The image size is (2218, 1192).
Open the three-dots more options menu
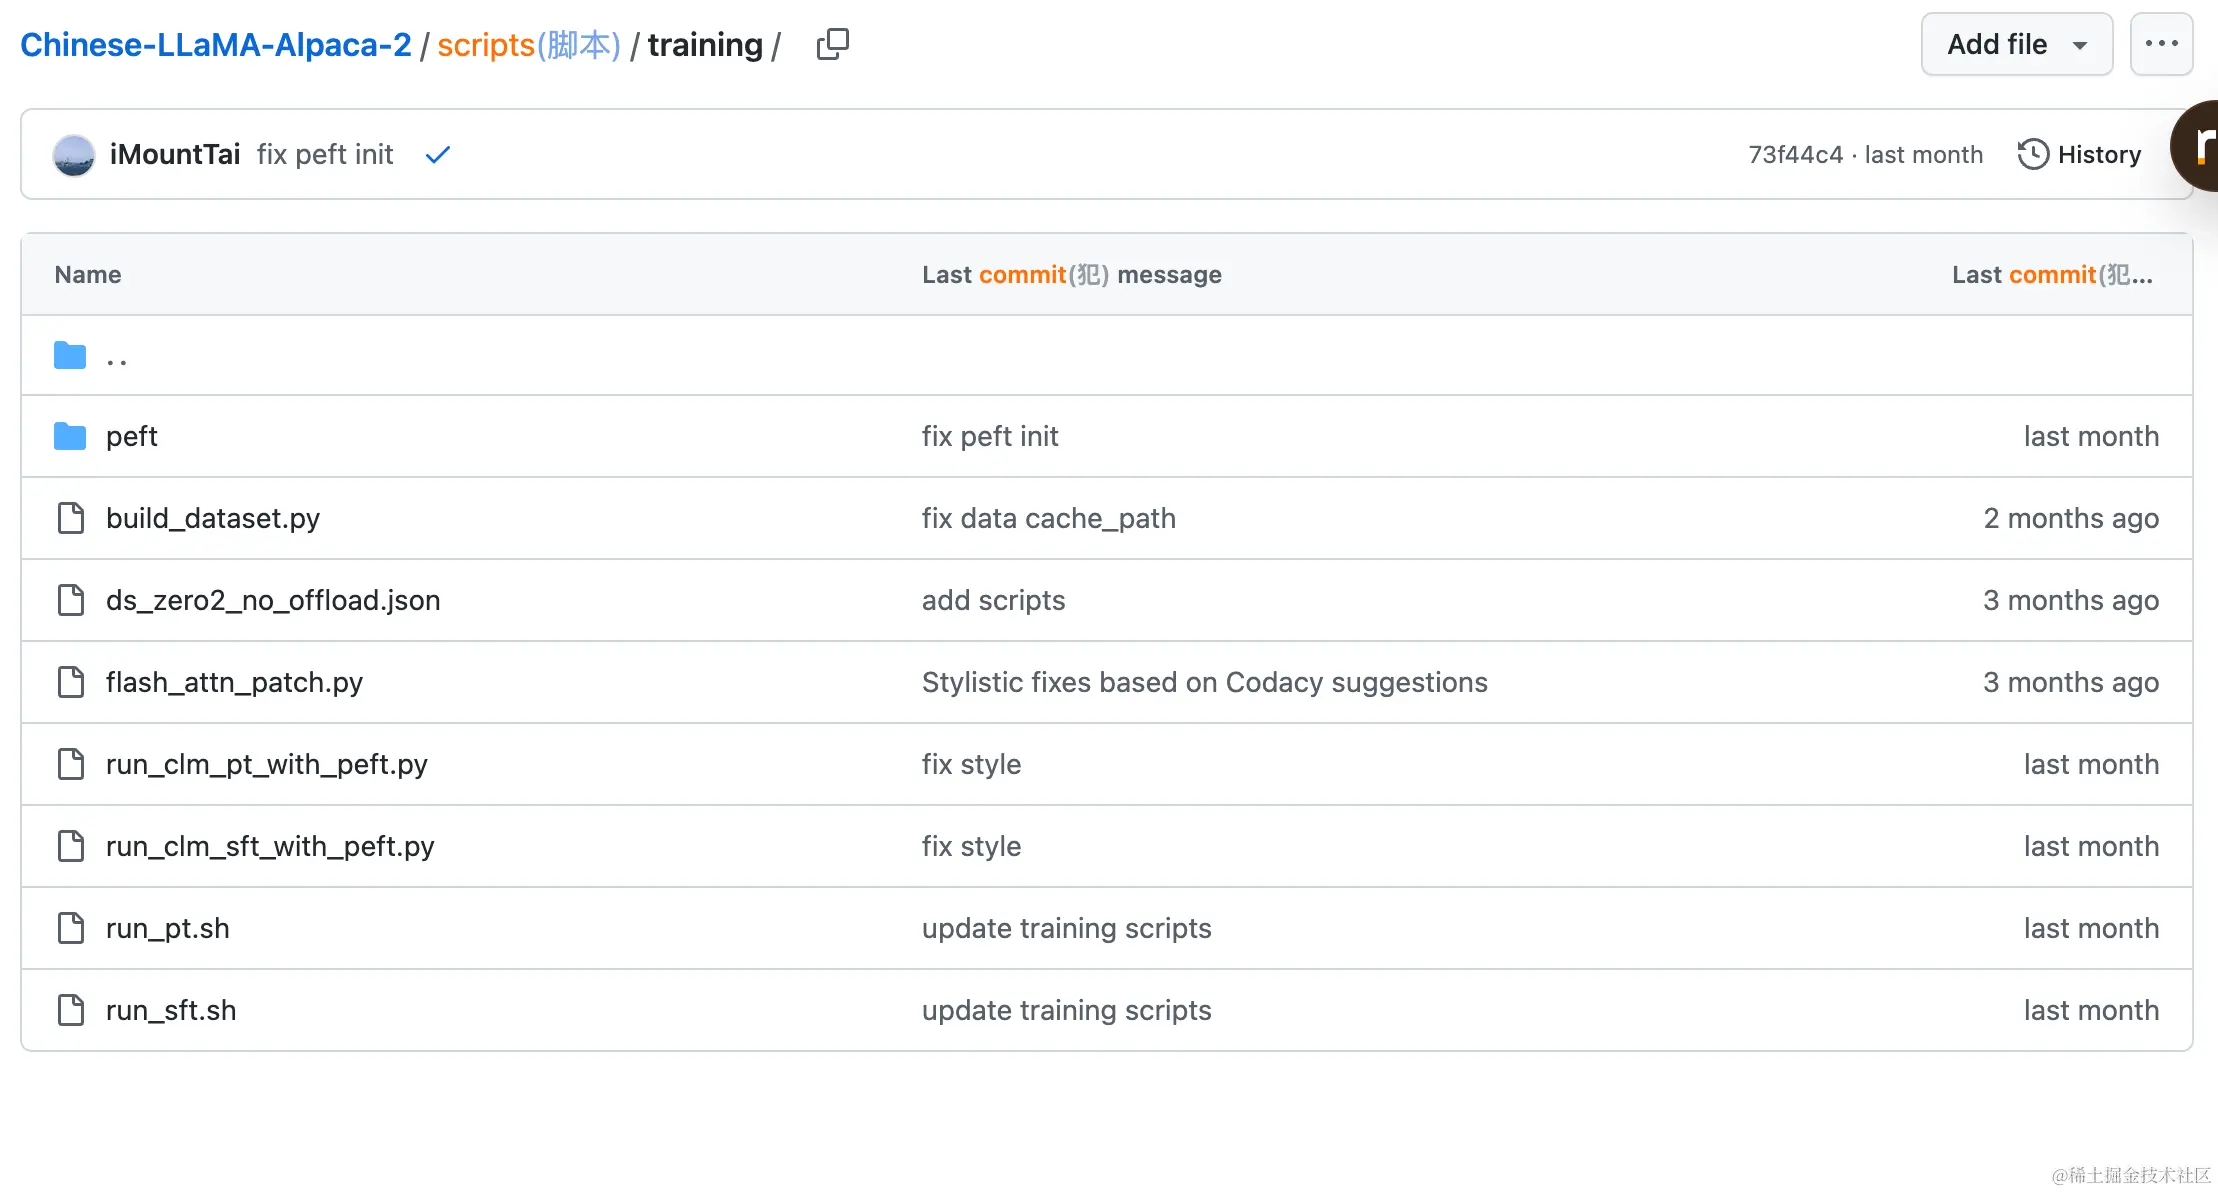coord(2161,44)
